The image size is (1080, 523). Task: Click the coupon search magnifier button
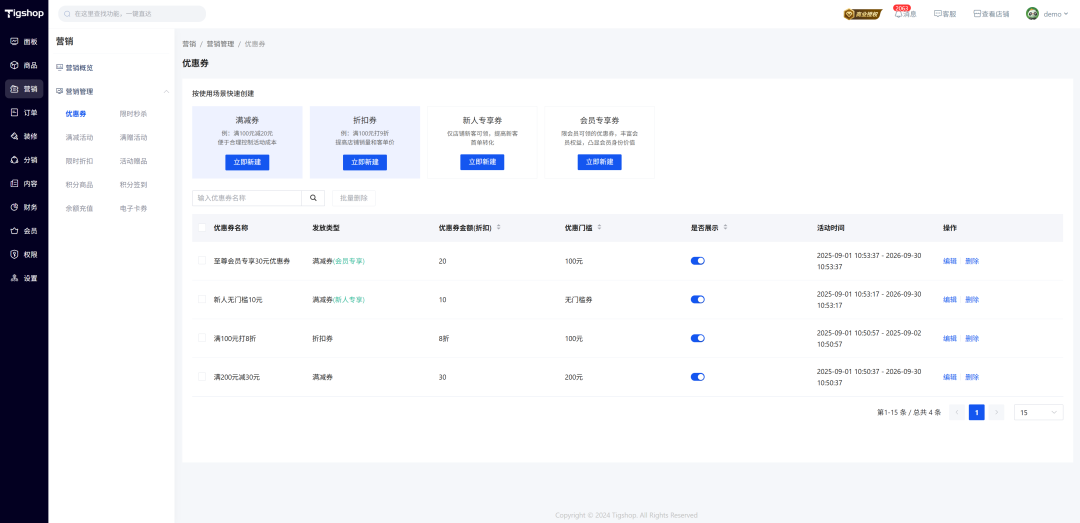313,198
